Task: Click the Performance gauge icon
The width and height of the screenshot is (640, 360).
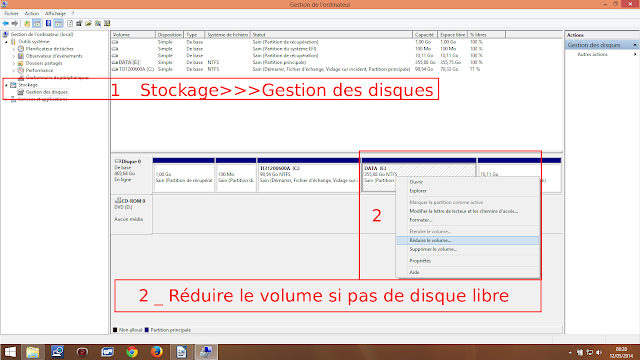Action: click(21, 71)
